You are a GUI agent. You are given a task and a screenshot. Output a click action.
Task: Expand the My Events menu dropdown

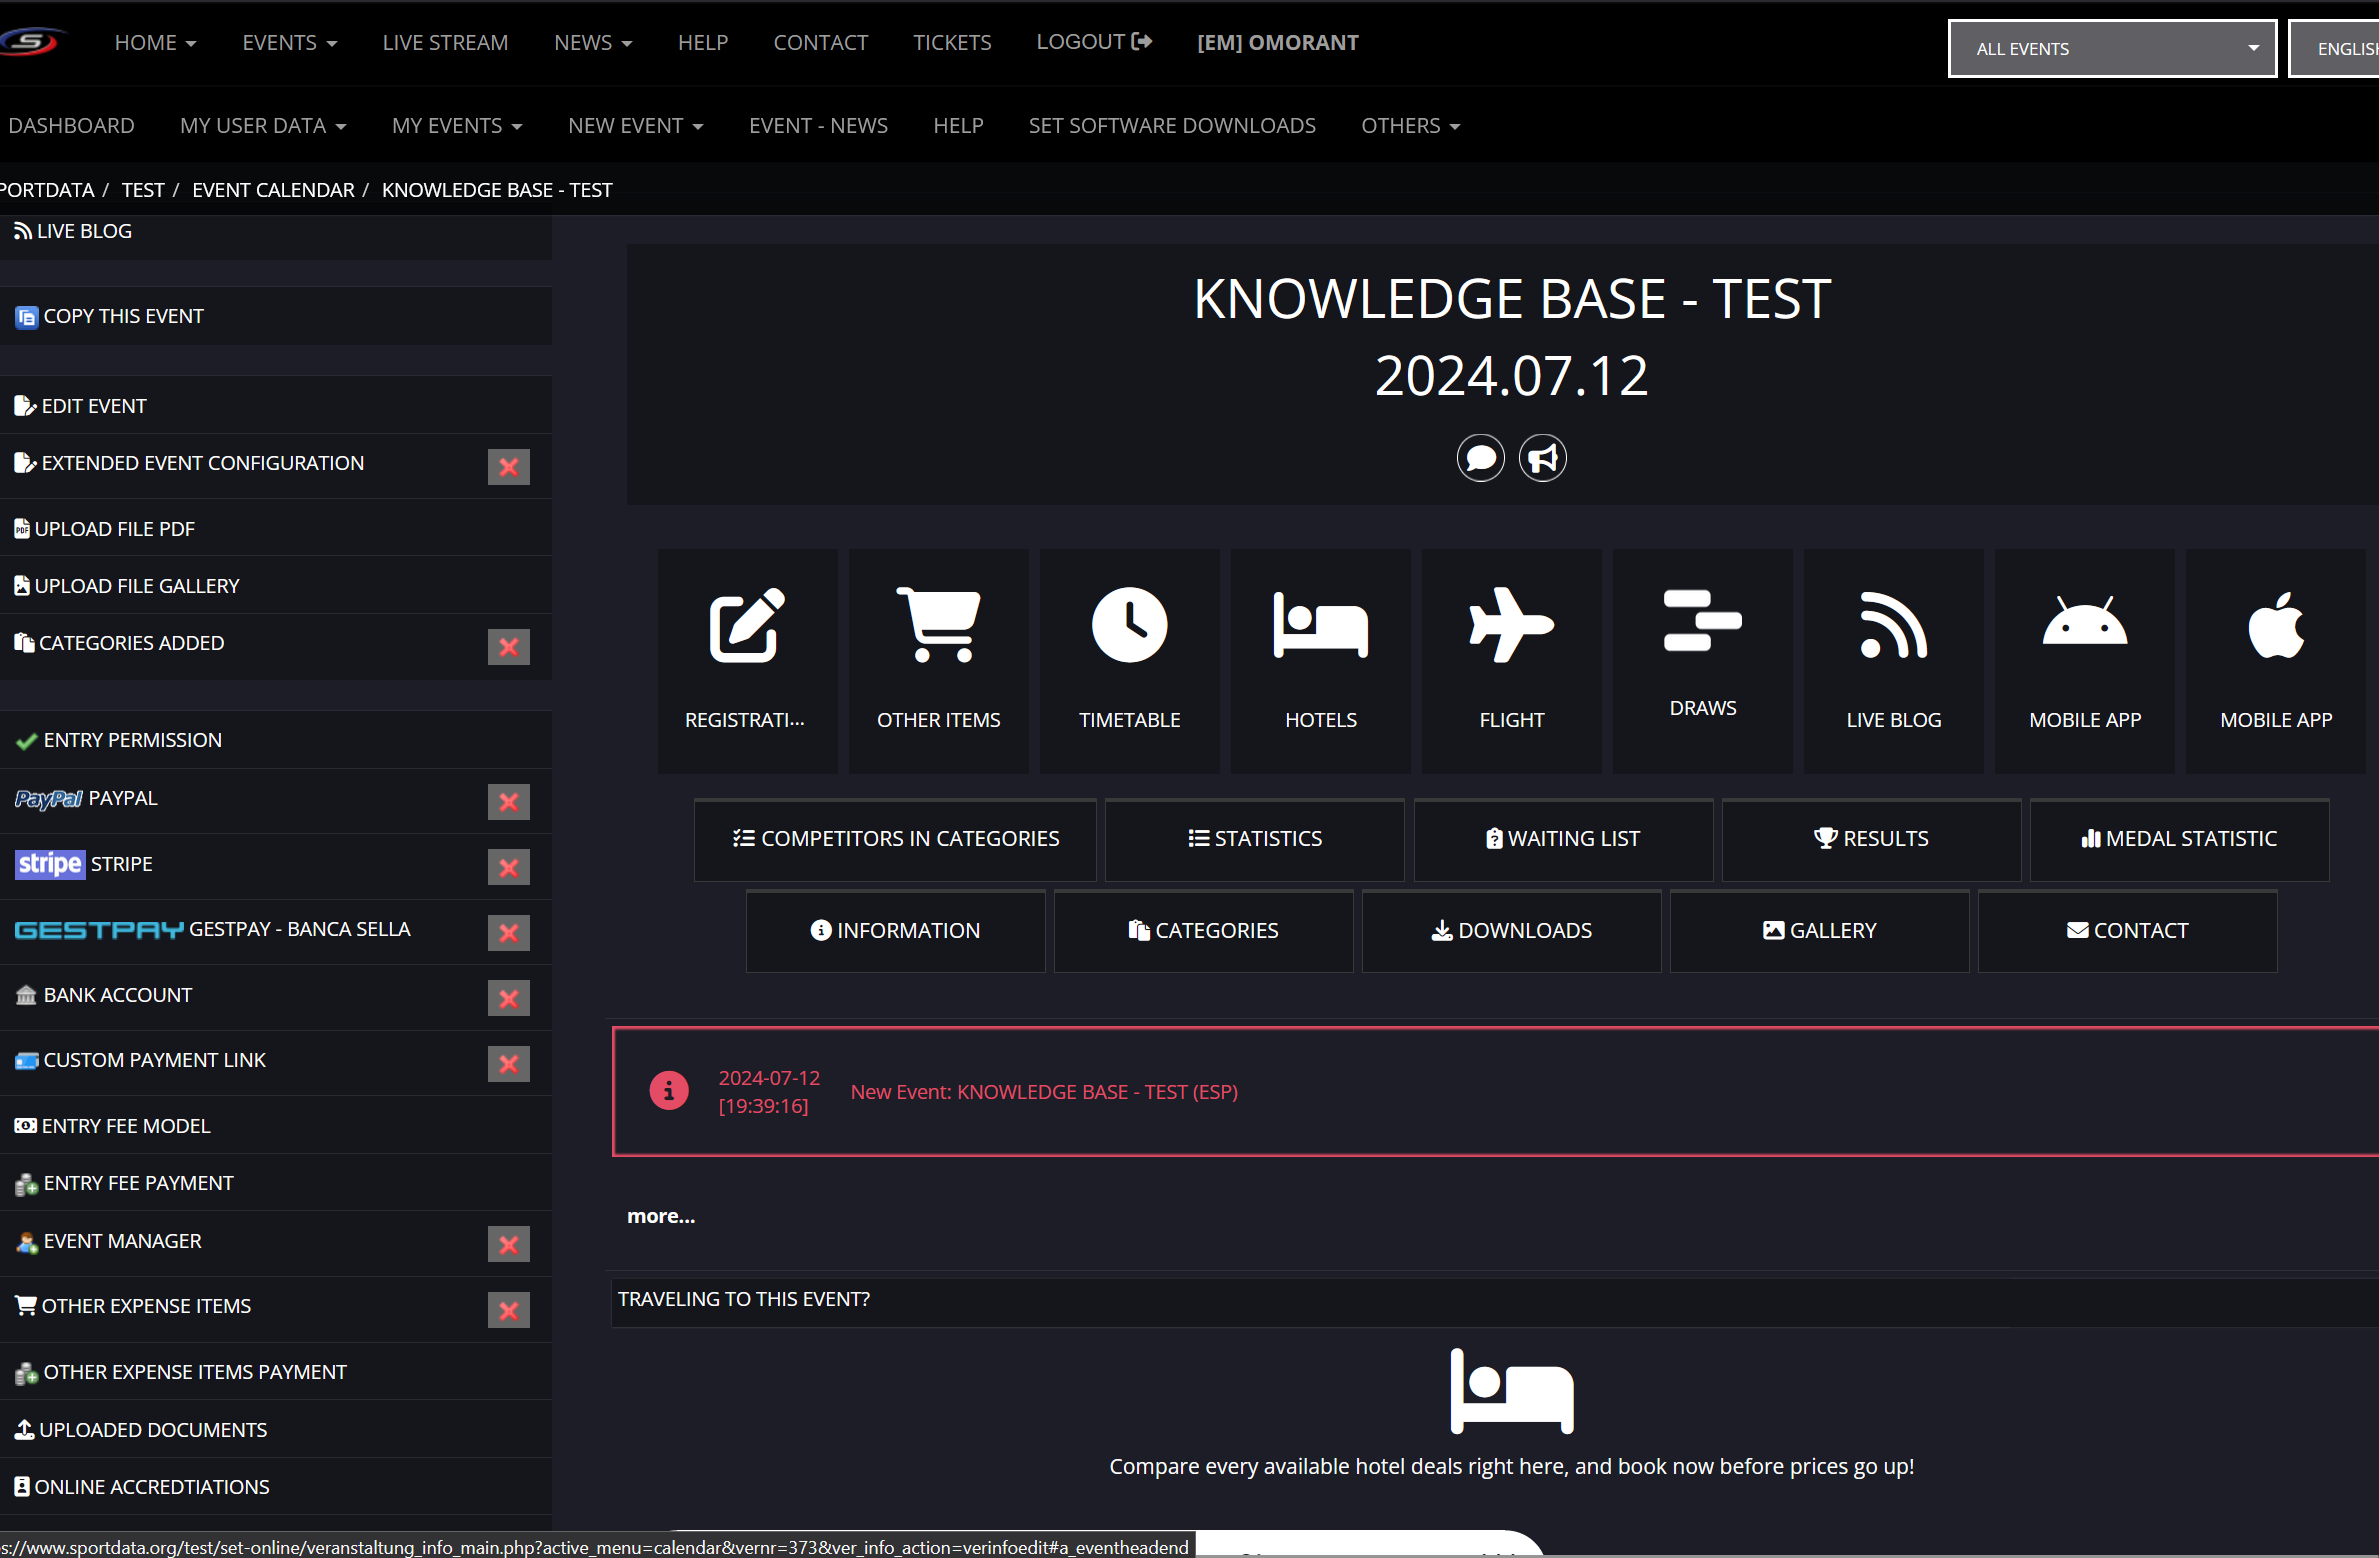(x=457, y=126)
